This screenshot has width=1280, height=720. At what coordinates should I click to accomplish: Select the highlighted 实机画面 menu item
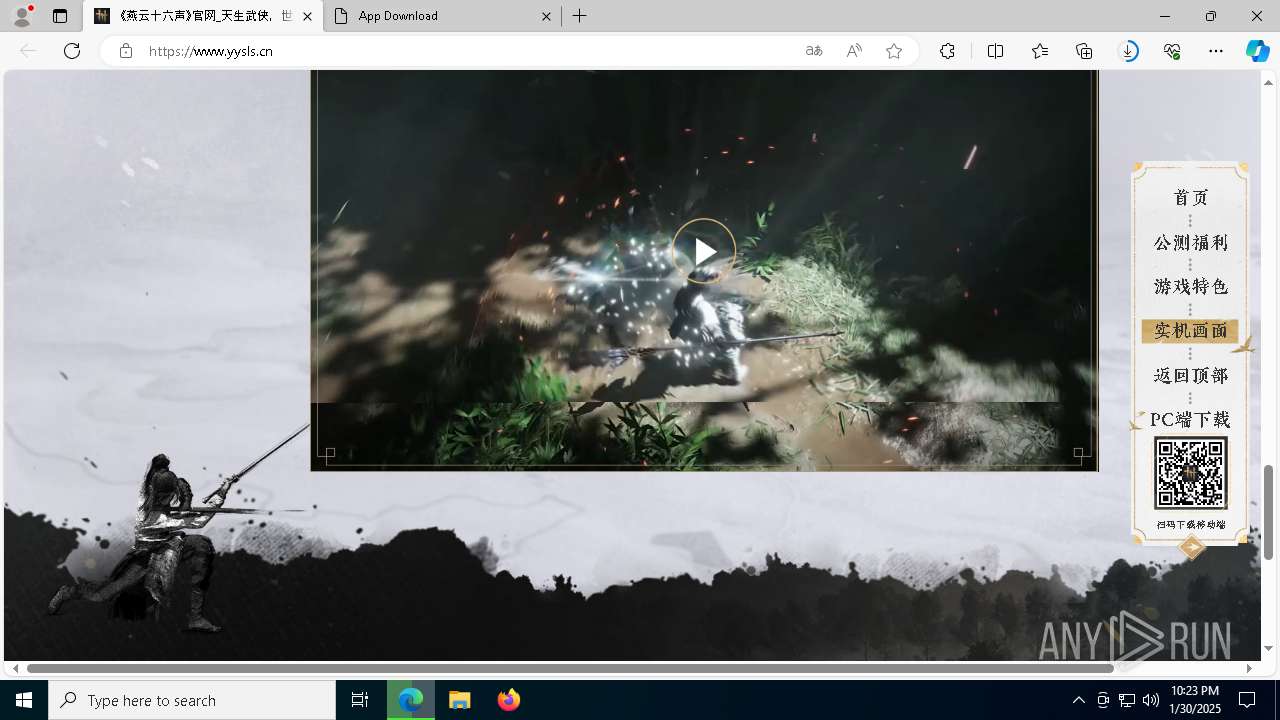(x=1190, y=331)
